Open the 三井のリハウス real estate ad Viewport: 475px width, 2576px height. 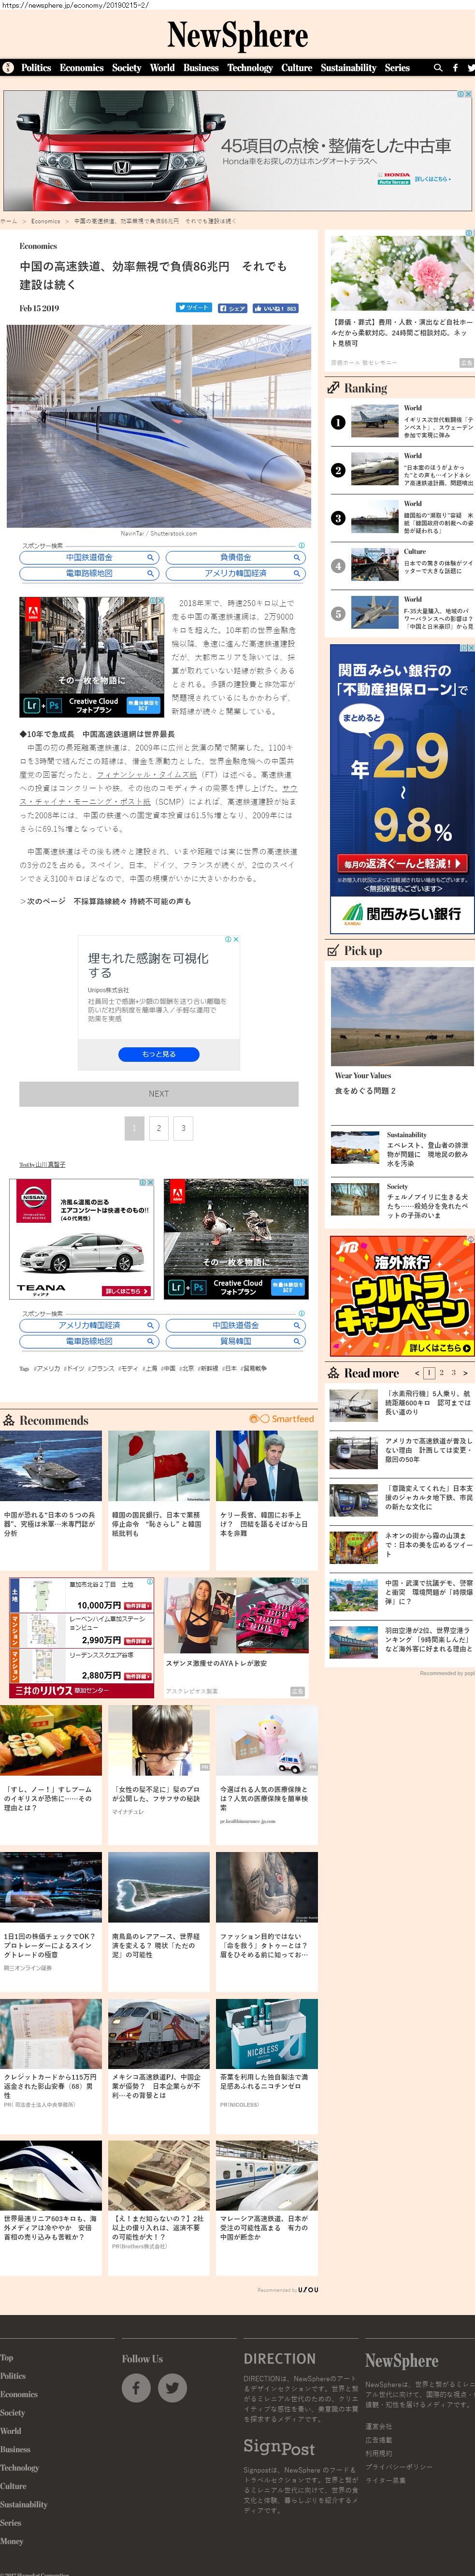82,1638
